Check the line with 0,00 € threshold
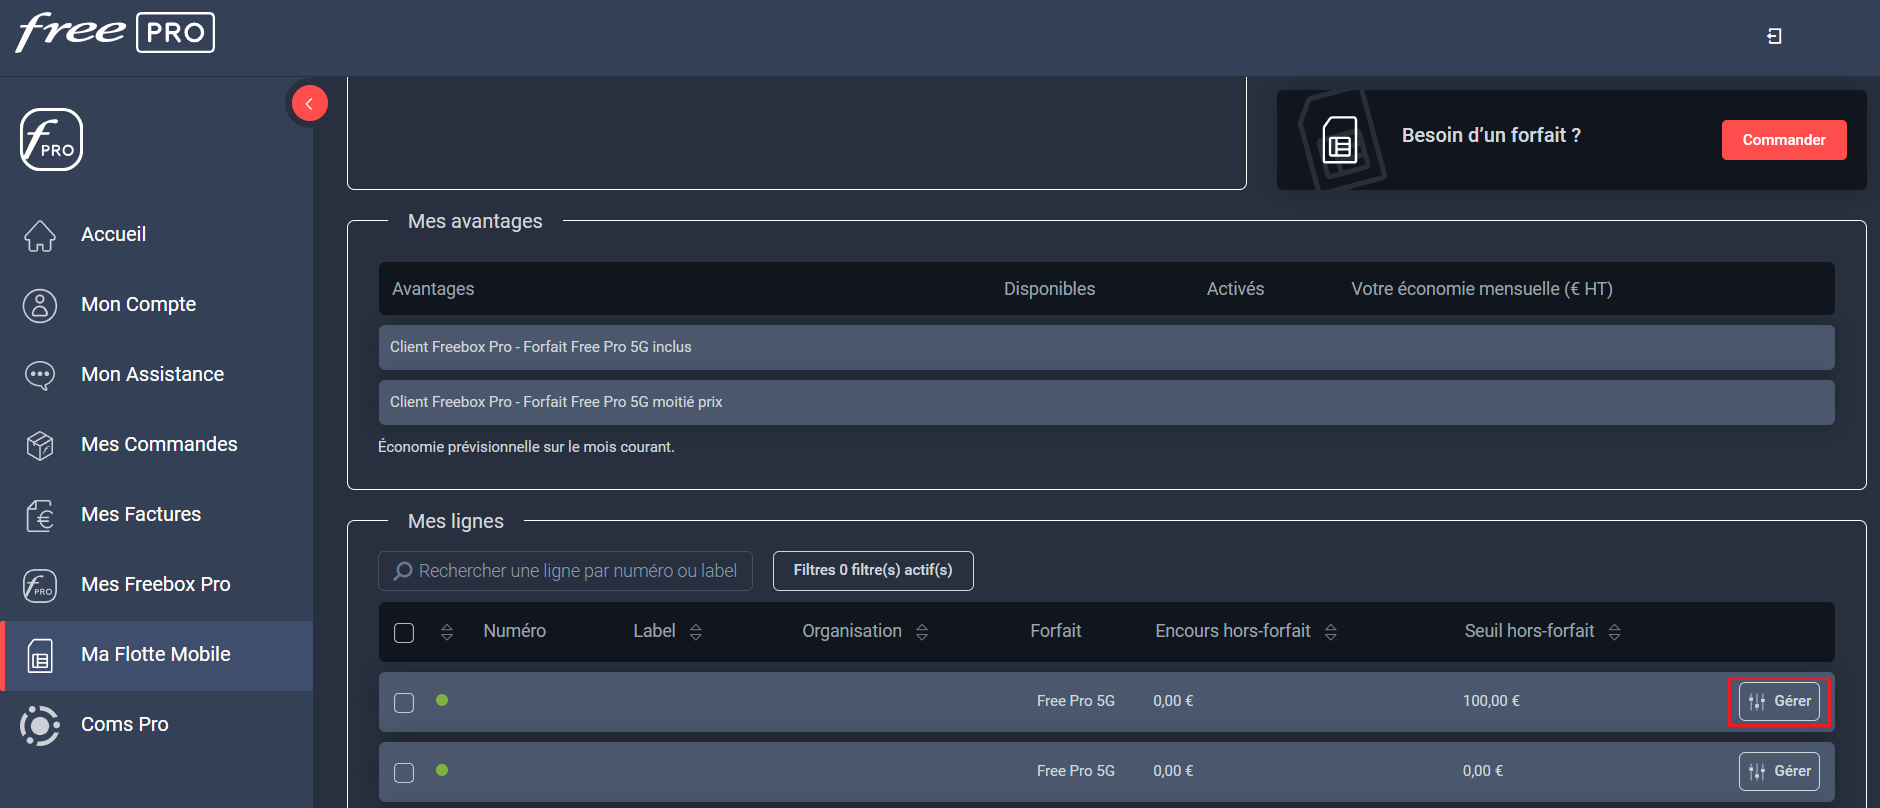The height and width of the screenshot is (808, 1880). click(x=404, y=773)
